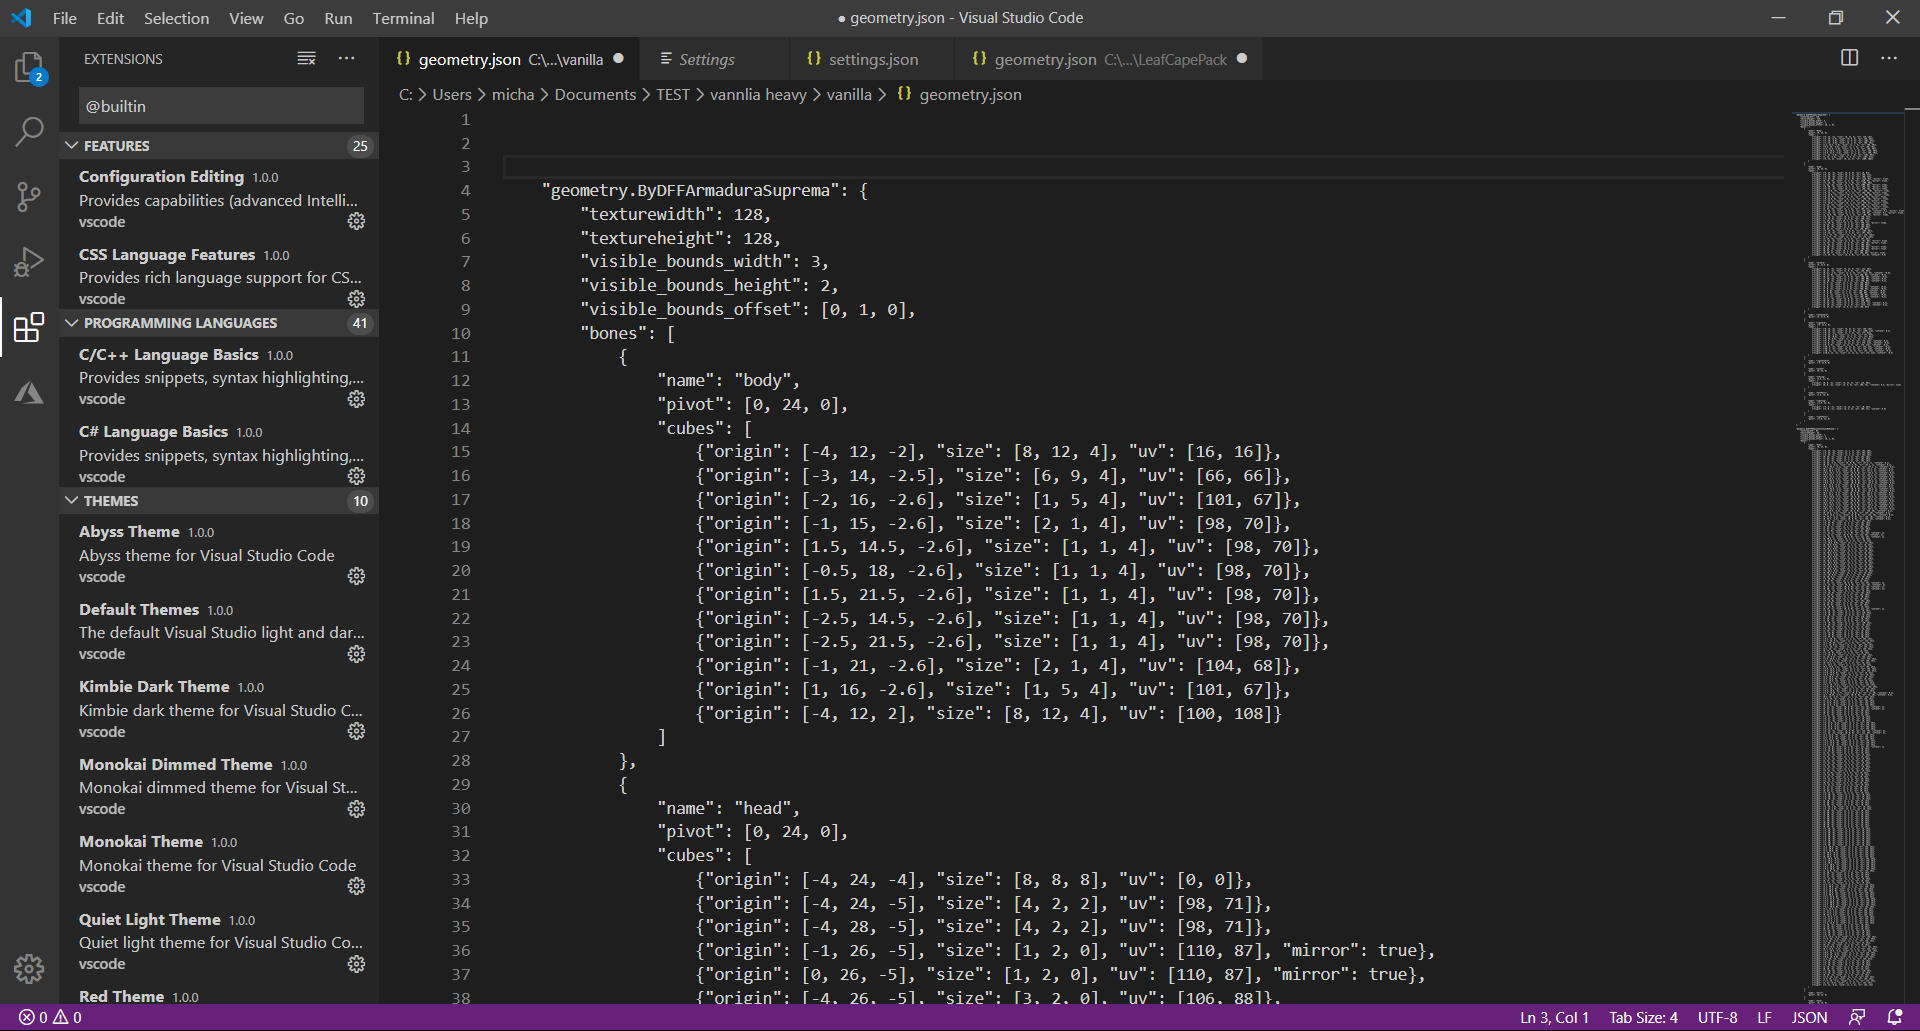Open manage gear for Abyss Theme
This screenshot has width=1920, height=1031.
coord(356,576)
